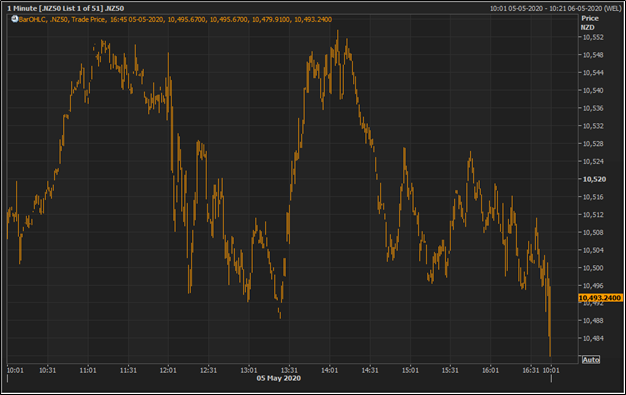Click the 13:31 time axis label
This screenshot has height=395, width=626.
(289, 370)
